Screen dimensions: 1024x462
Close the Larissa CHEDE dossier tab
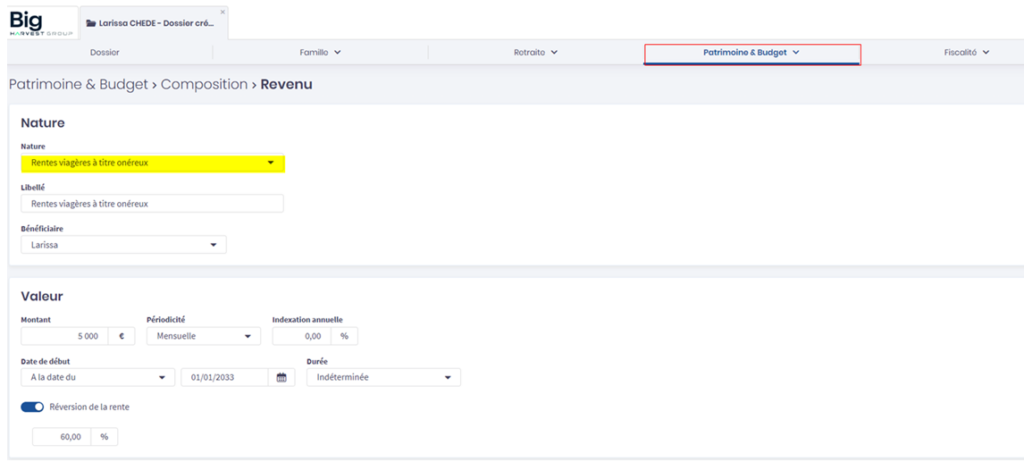pos(222,12)
